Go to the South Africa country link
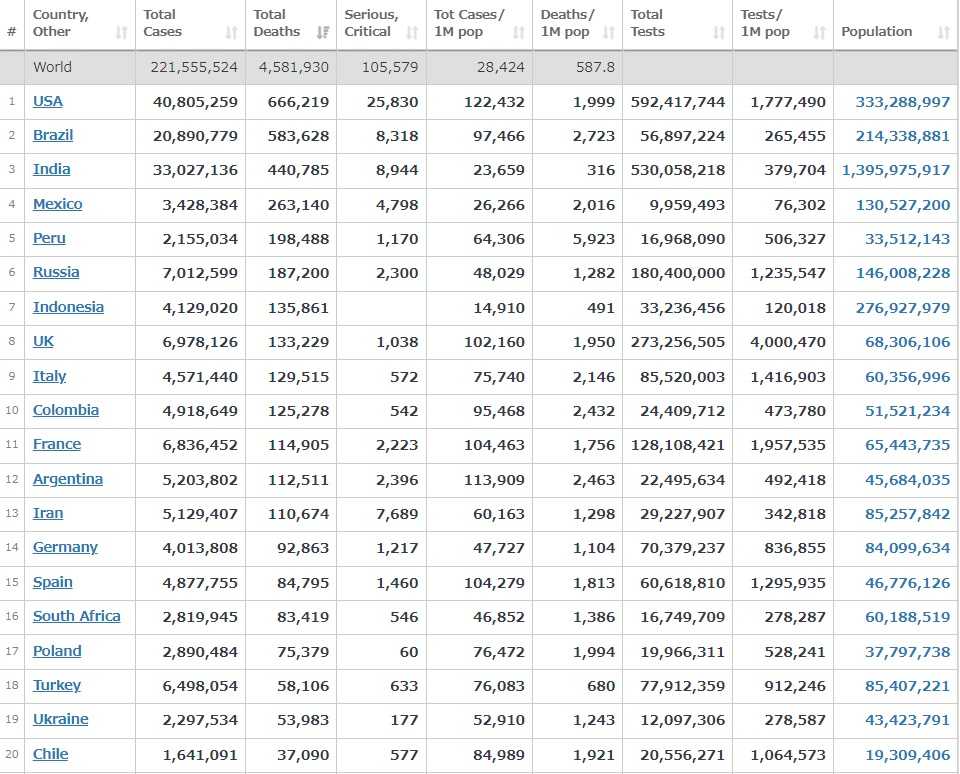 (76, 616)
